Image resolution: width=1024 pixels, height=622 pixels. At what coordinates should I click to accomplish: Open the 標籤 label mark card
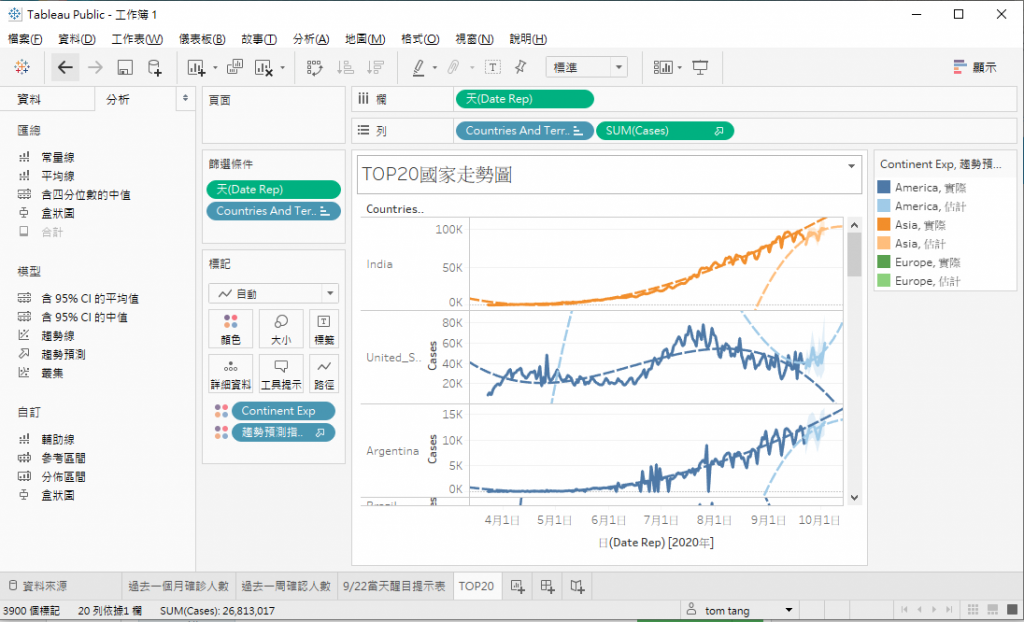(324, 329)
